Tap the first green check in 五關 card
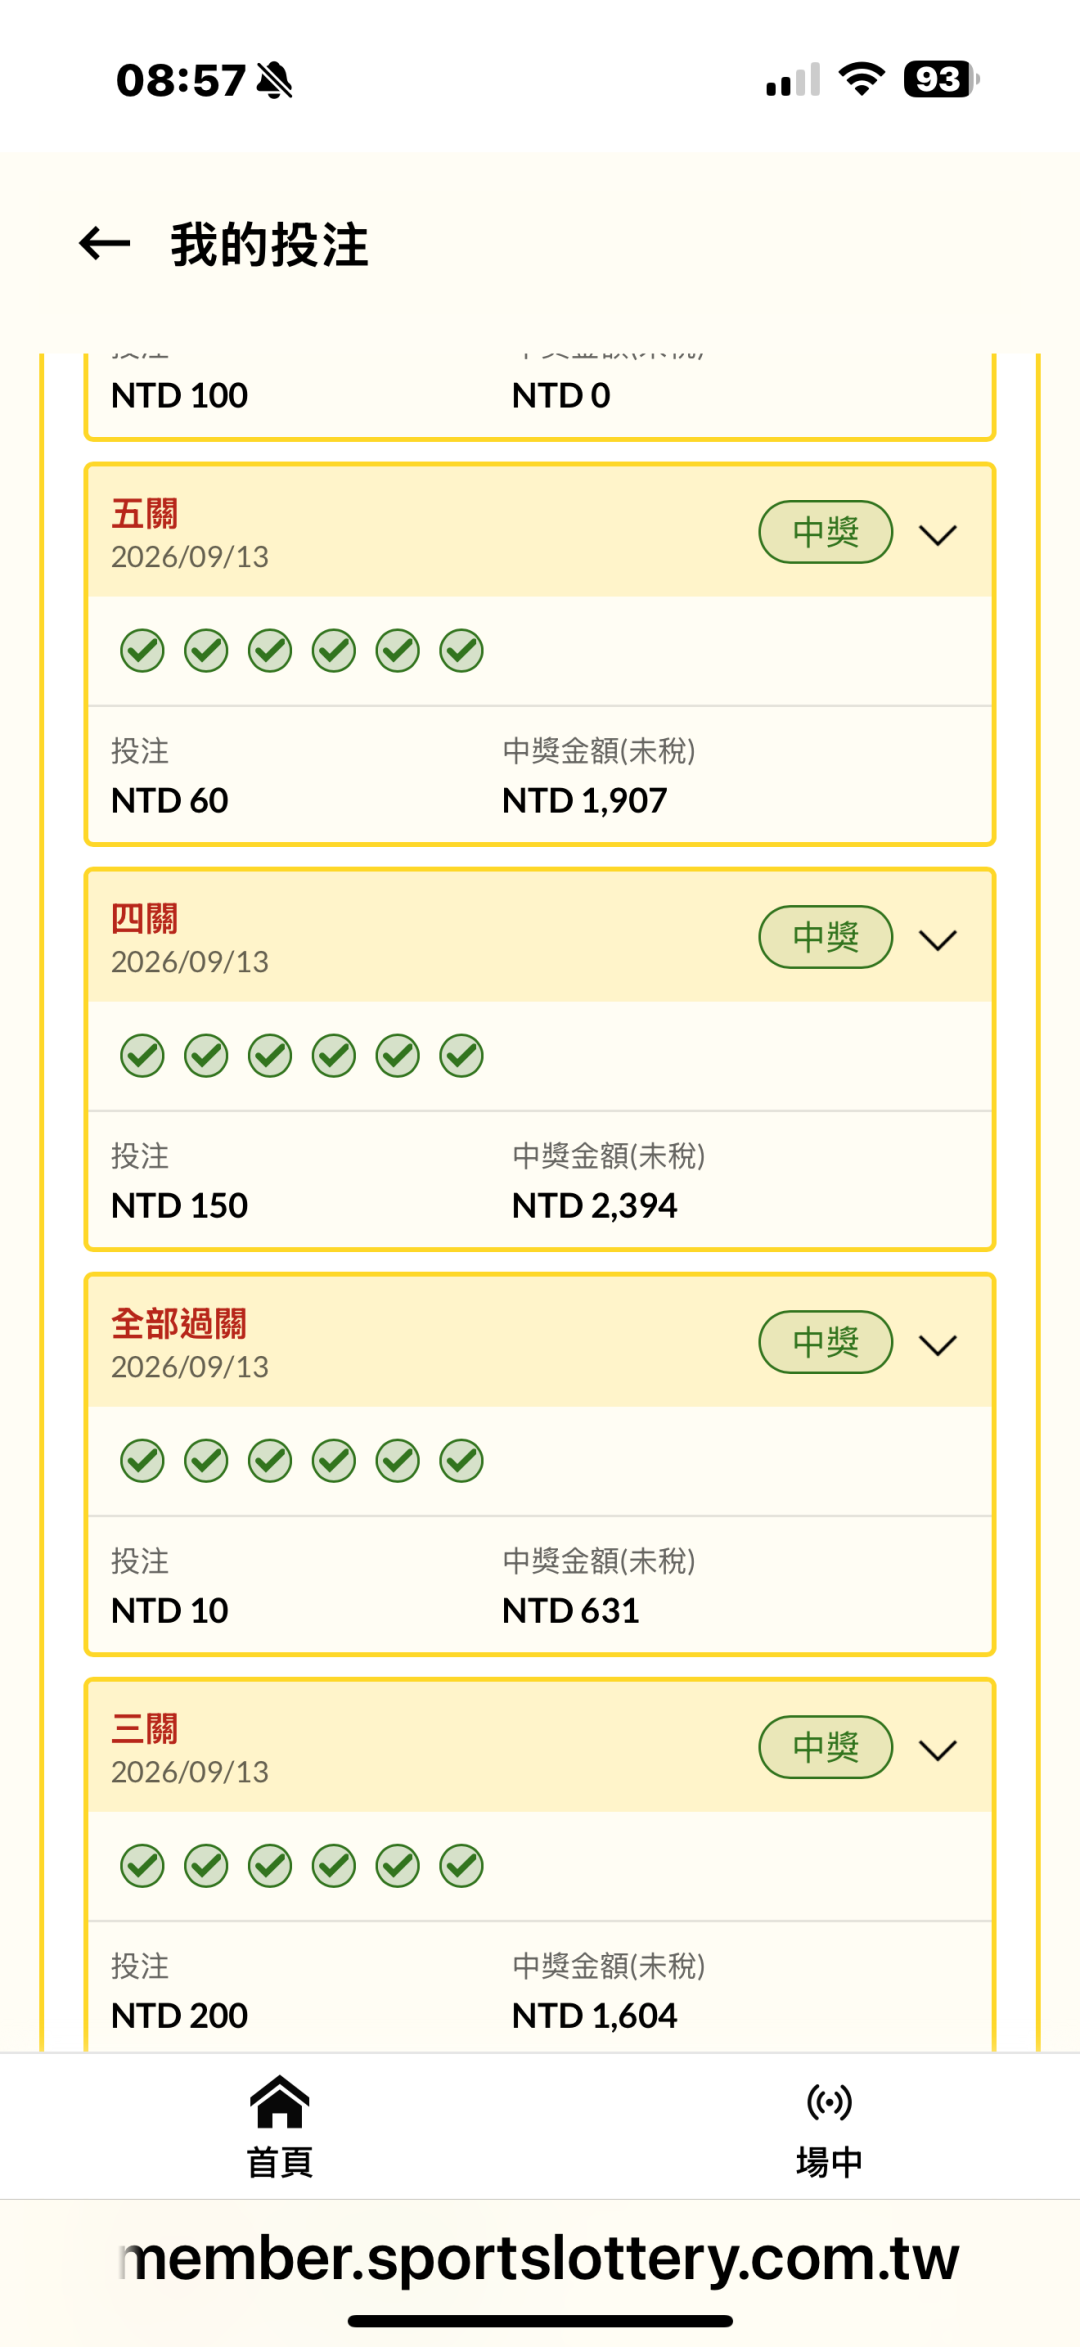The height and width of the screenshot is (2347, 1080). tap(142, 651)
